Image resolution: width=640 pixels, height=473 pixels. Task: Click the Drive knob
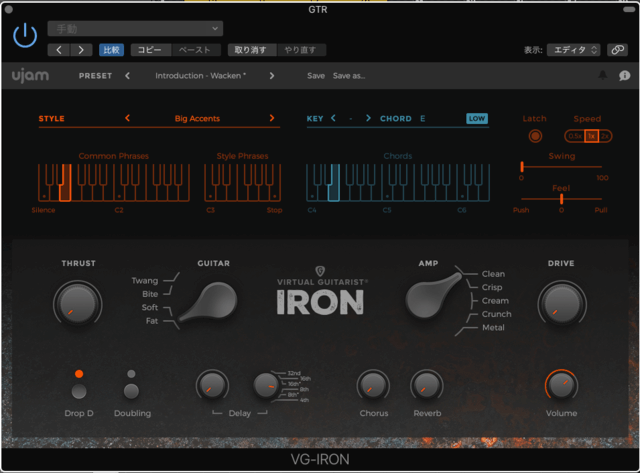[x=562, y=304]
